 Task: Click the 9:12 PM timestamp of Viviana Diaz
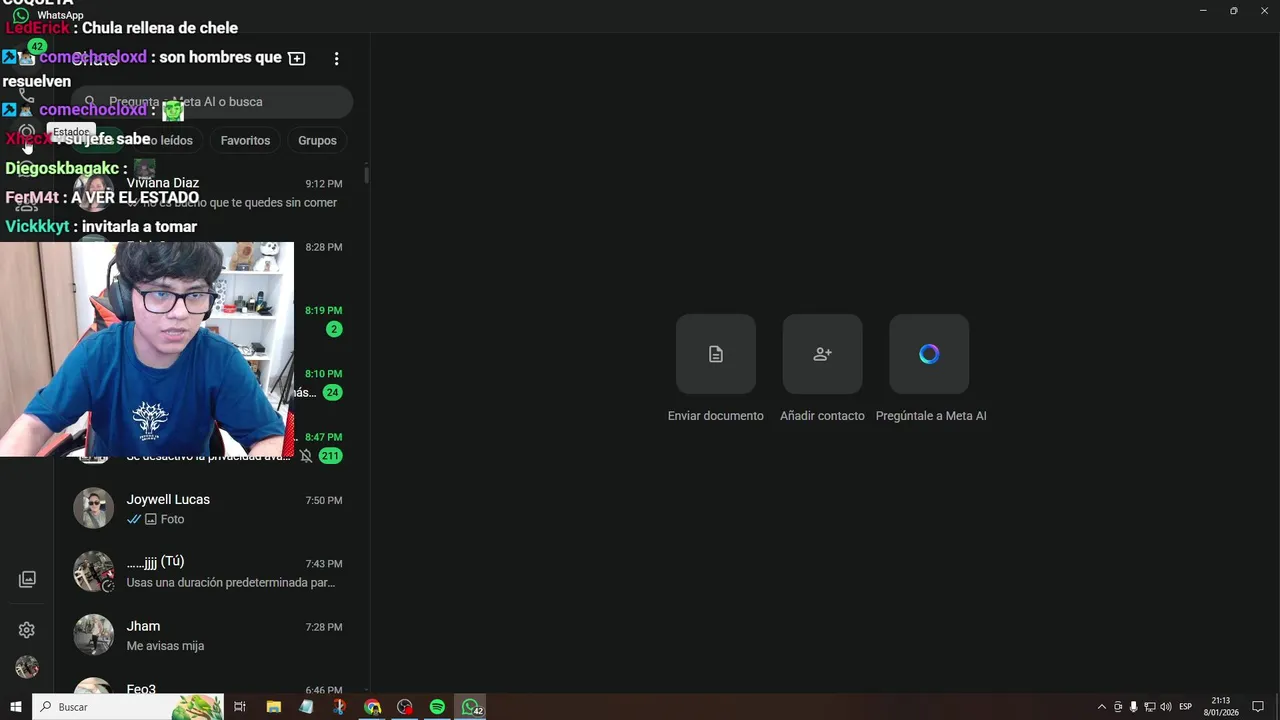point(324,184)
